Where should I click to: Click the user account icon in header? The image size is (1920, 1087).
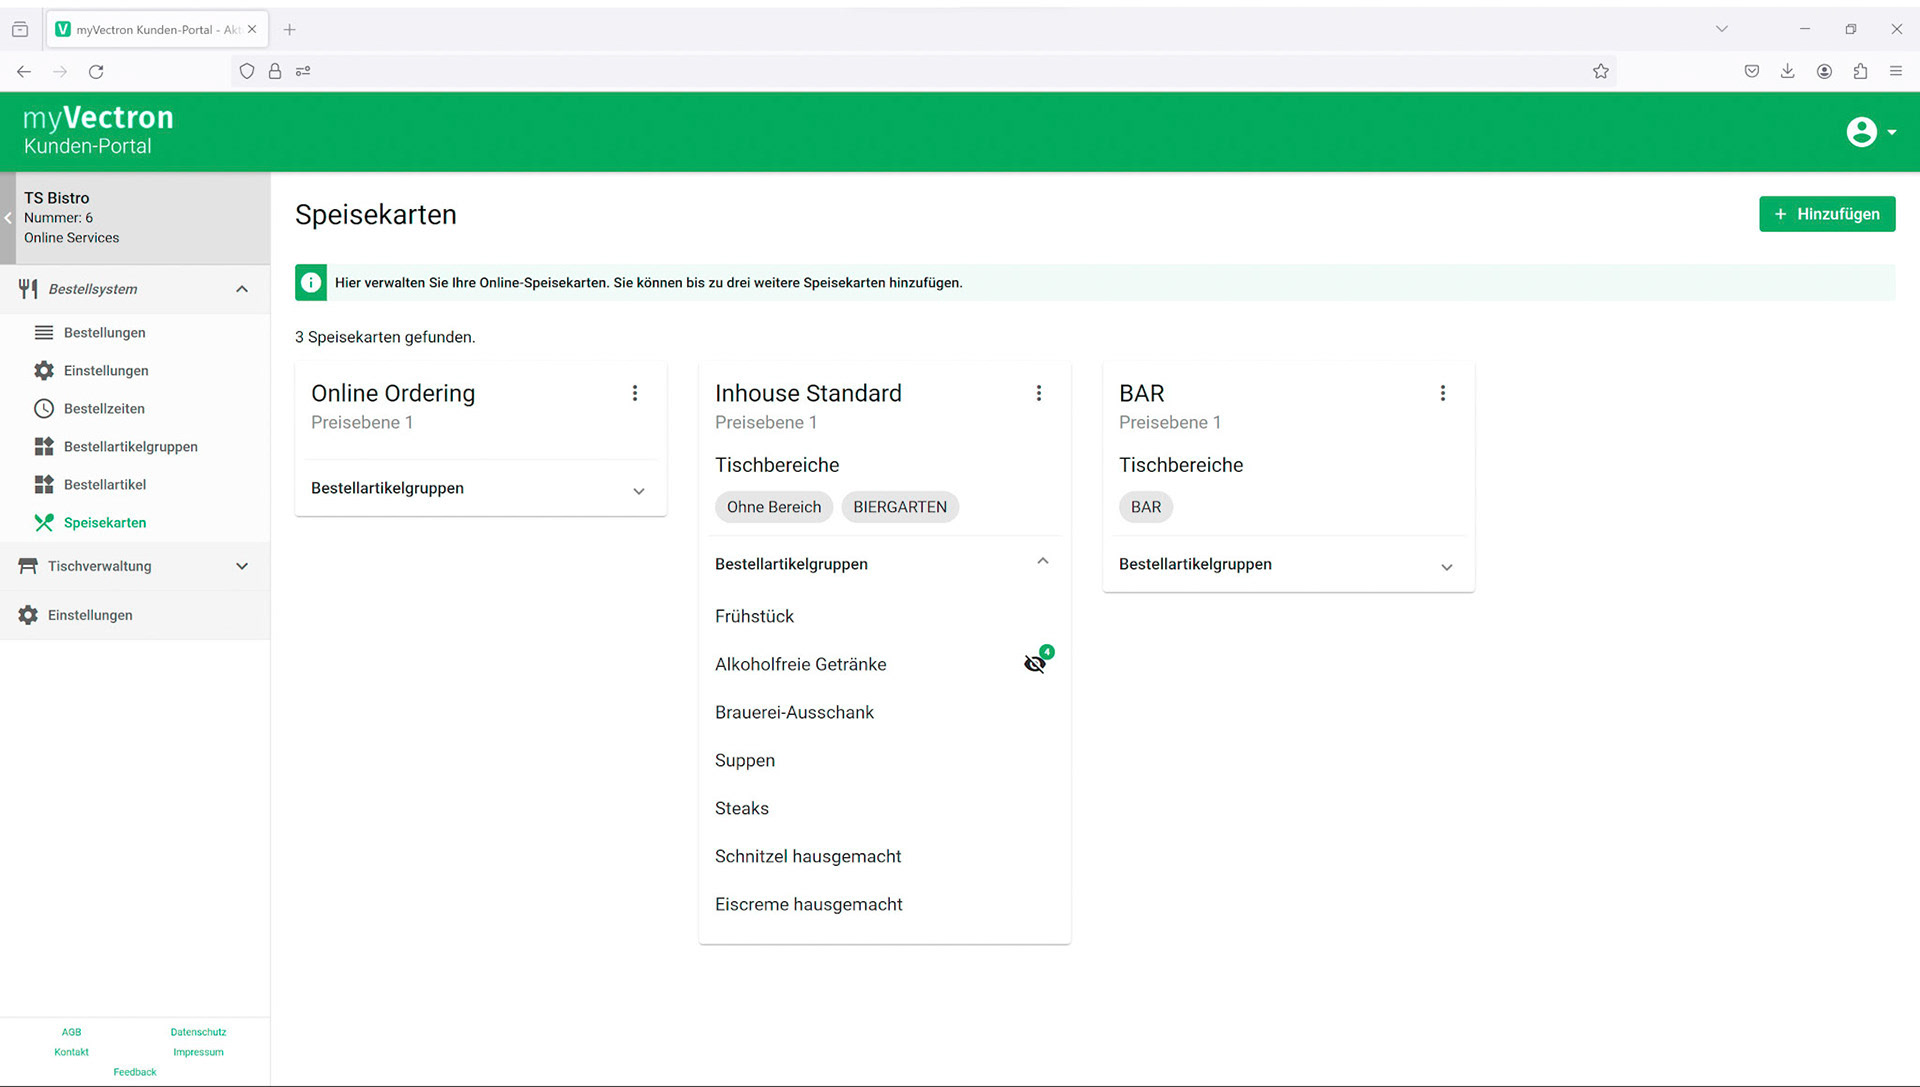(x=1861, y=132)
